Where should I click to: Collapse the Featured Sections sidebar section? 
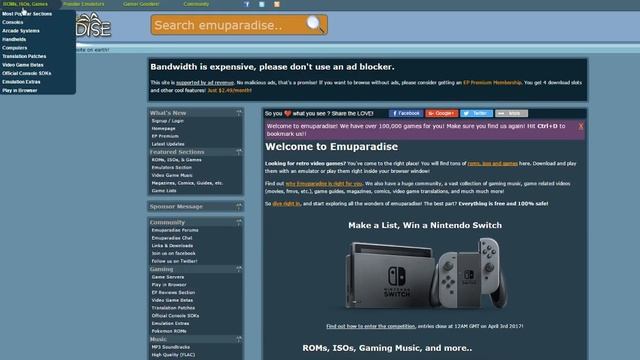[x=239, y=152]
